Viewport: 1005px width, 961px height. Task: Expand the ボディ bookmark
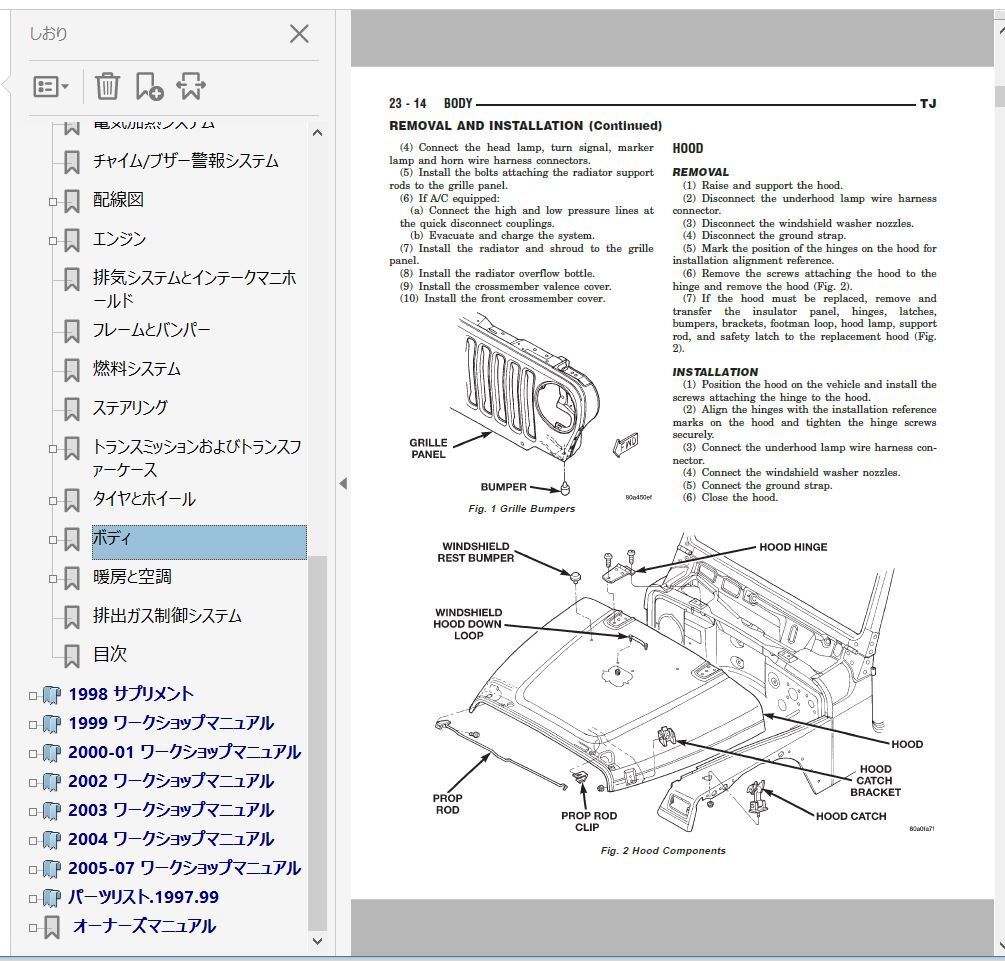53,540
